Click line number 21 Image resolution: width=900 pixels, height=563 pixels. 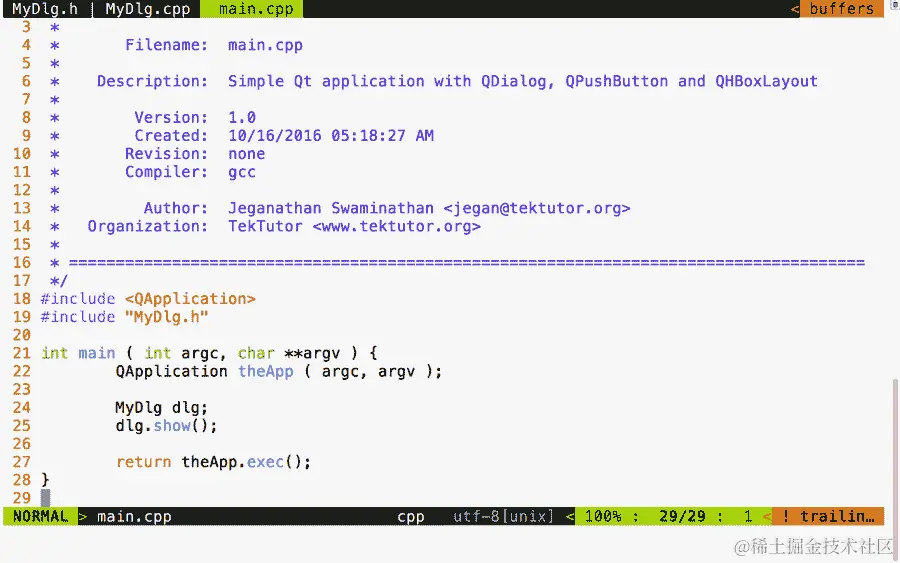(22, 353)
